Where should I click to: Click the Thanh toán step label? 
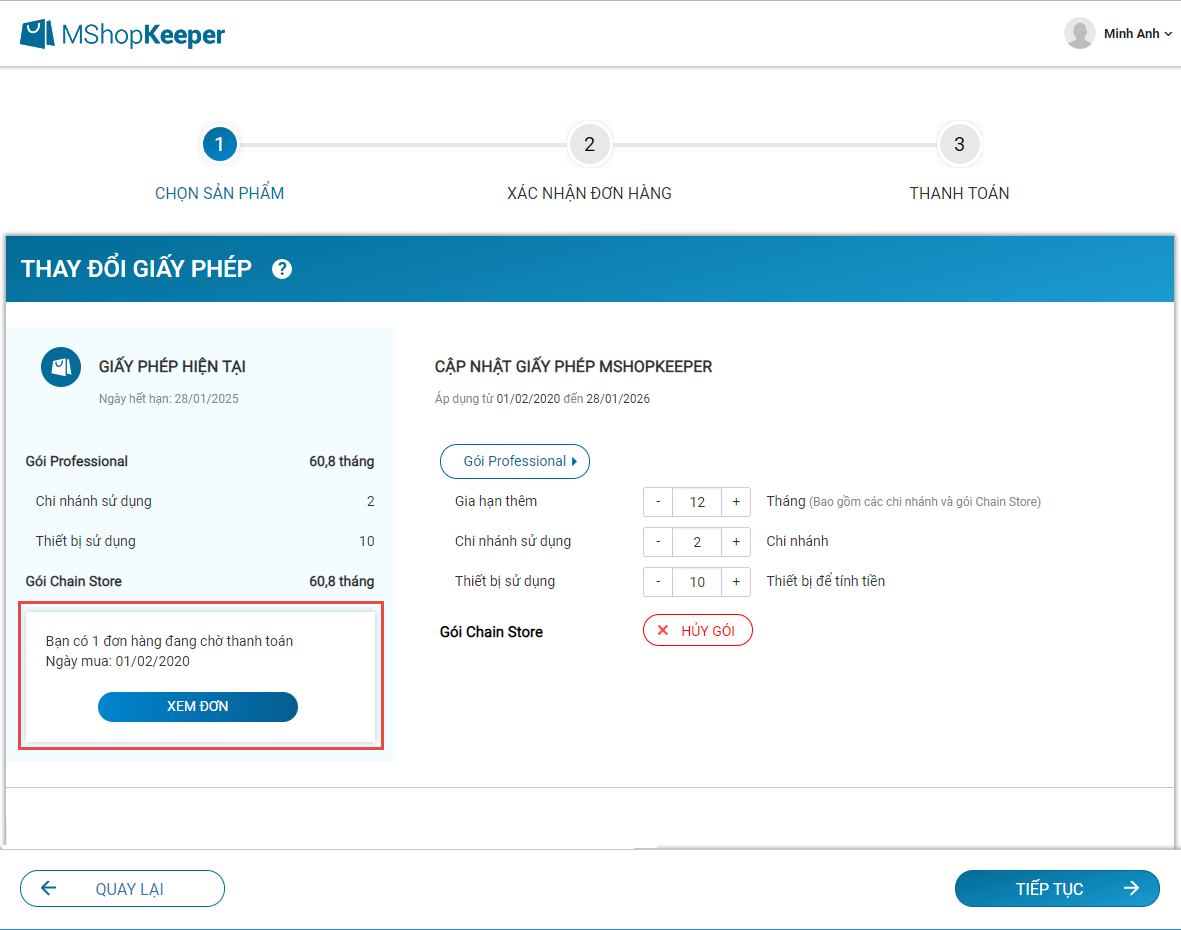(959, 194)
